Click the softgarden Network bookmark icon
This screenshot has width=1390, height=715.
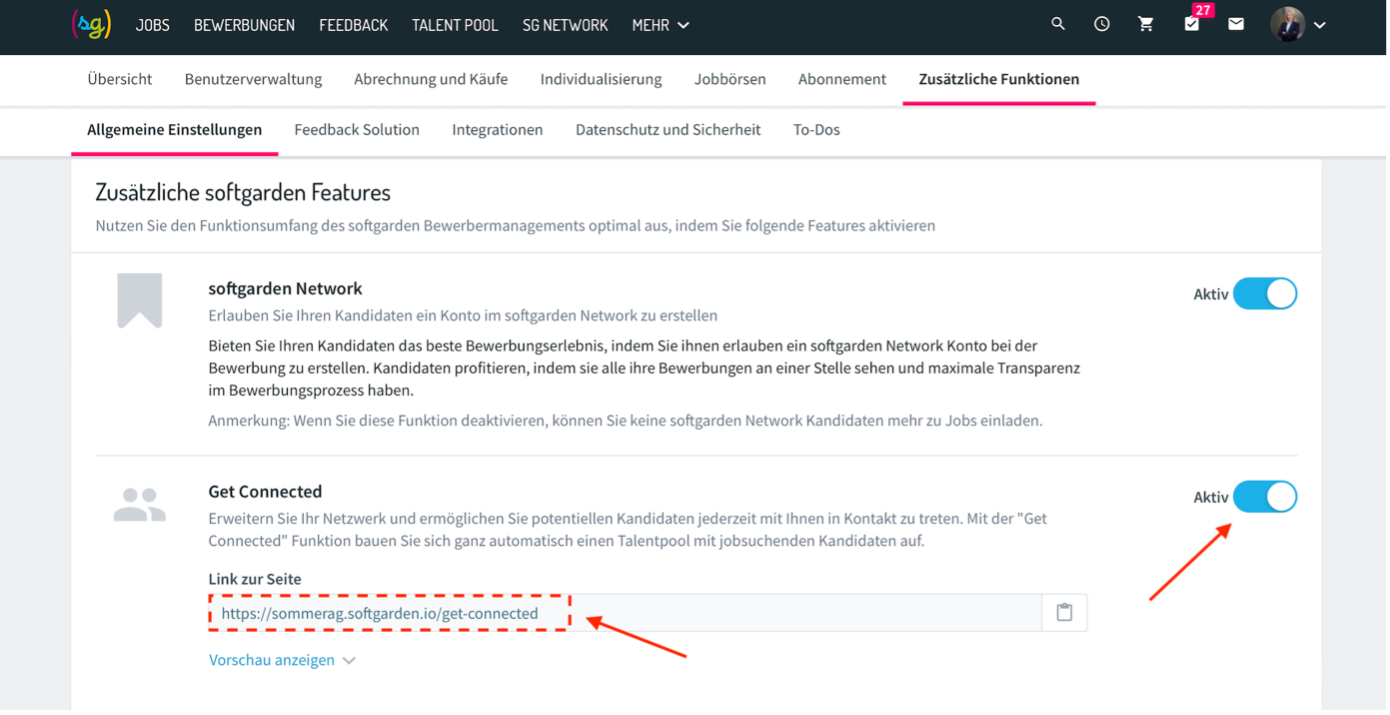point(139,301)
